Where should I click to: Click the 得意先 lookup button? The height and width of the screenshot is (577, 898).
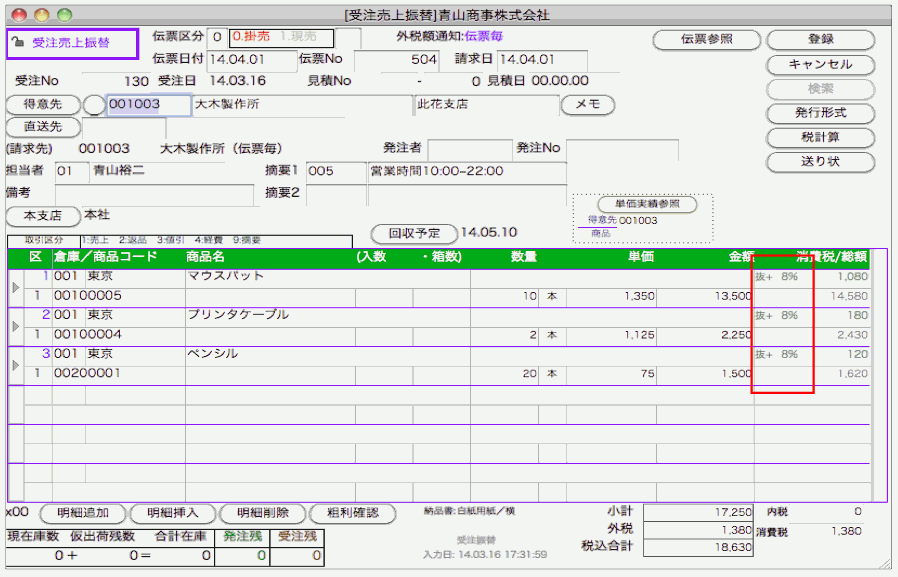[43, 105]
